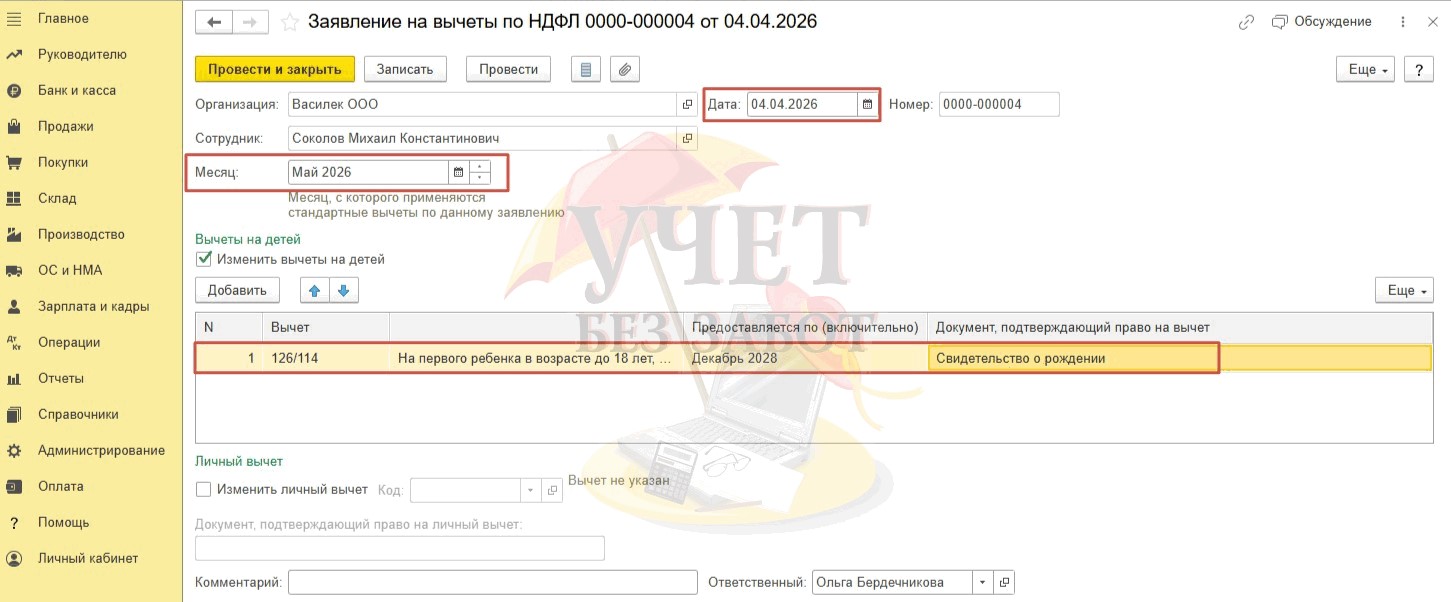Select the Декабрь 2028 cell
The image size is (1451, 602).
(806, 358)
